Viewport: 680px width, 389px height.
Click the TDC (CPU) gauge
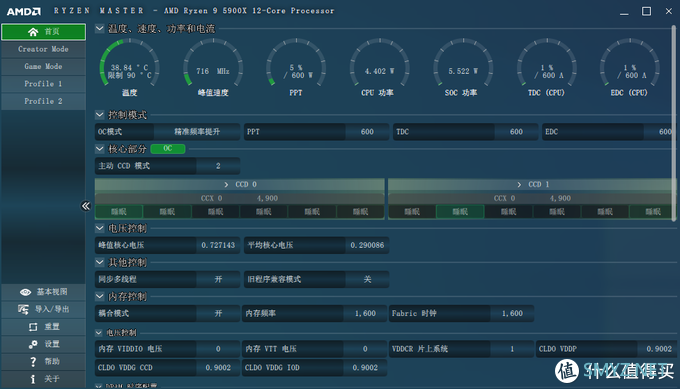[546, 67]
